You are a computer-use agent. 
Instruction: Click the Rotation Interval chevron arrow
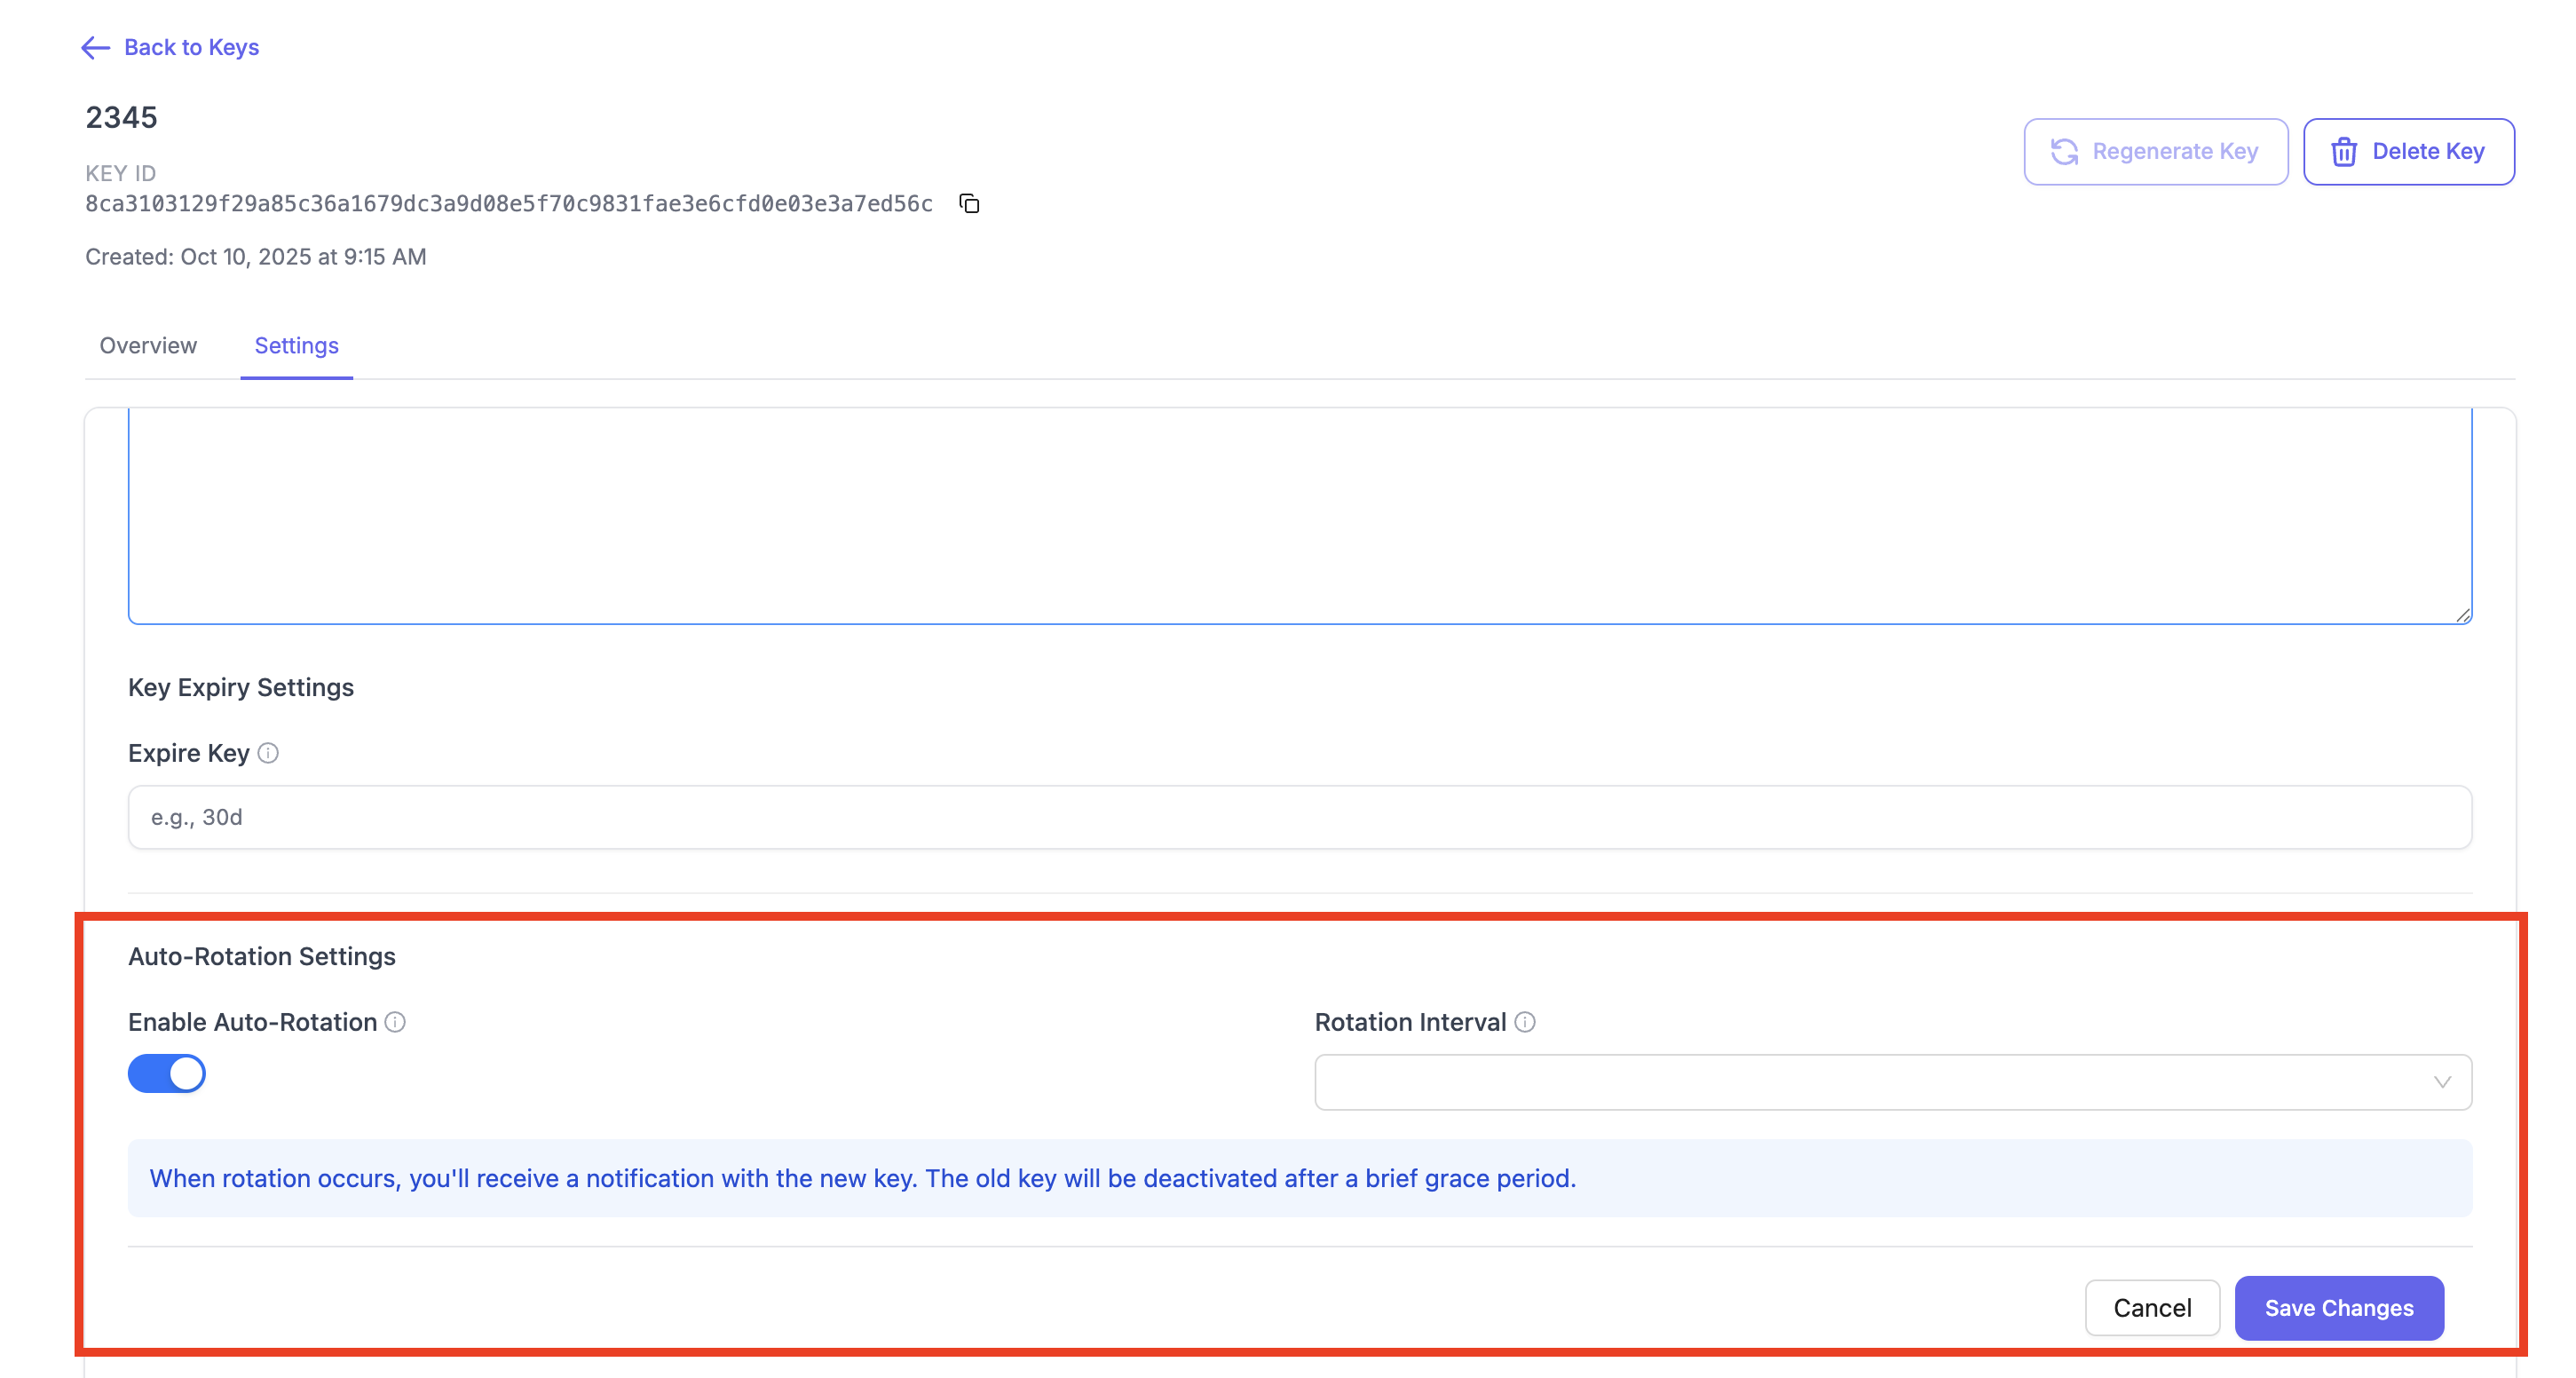[x=2442, y=1082]
